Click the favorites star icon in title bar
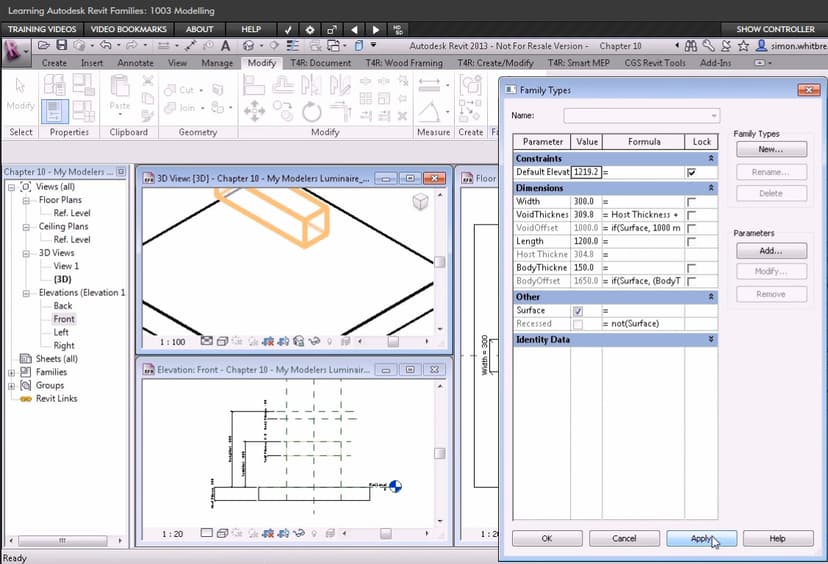The width and height of the screenshot is (828, 564). coord(744,46)
